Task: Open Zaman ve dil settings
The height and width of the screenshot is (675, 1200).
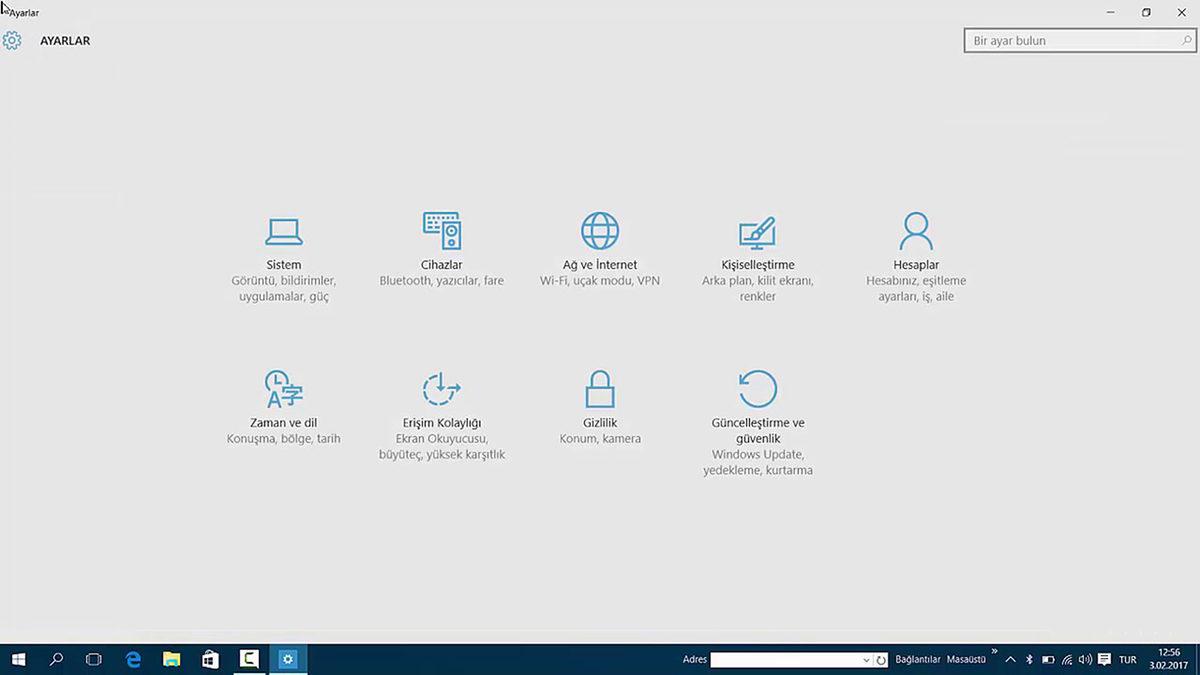Action: coord(284,400)
